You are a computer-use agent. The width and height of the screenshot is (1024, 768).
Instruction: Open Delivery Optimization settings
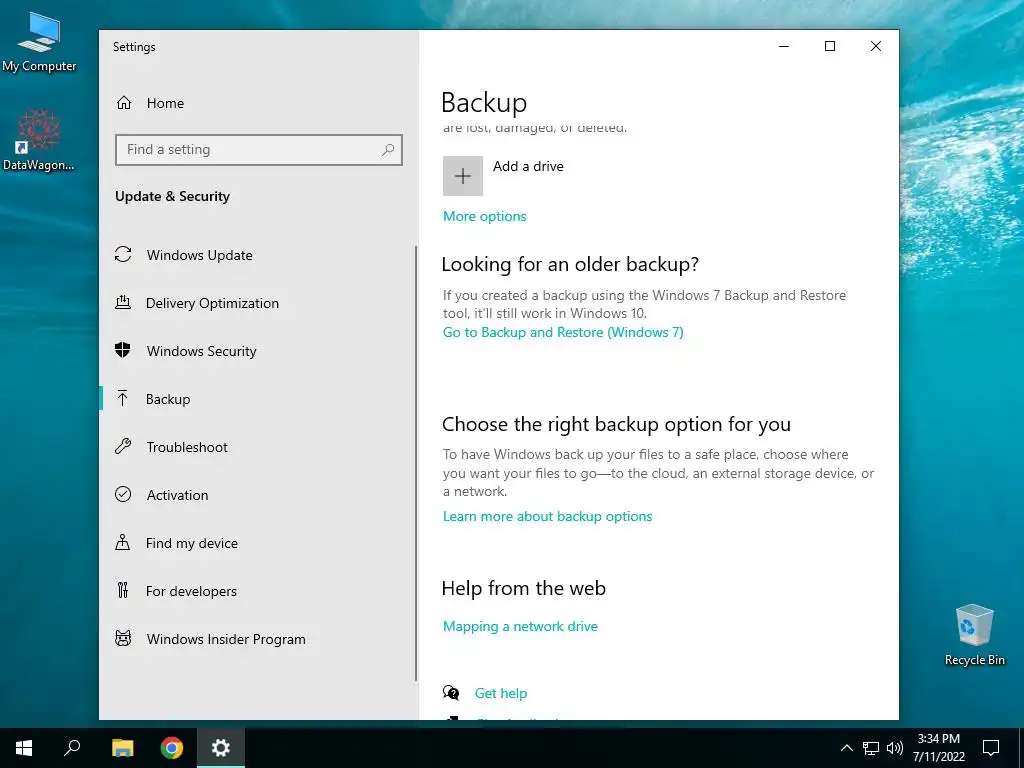[x=259, y=303]
